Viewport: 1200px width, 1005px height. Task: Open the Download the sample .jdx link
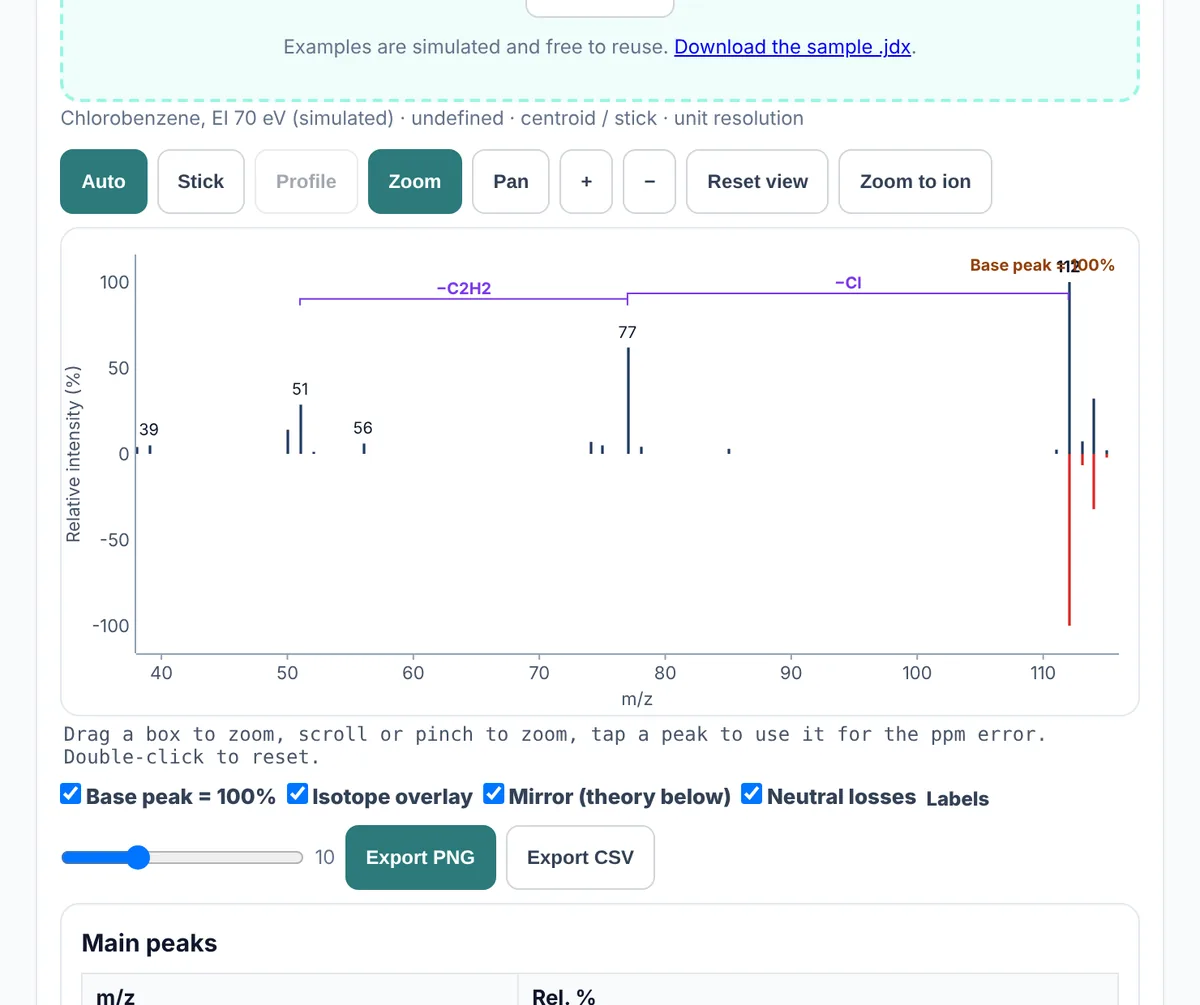(792, 47)
